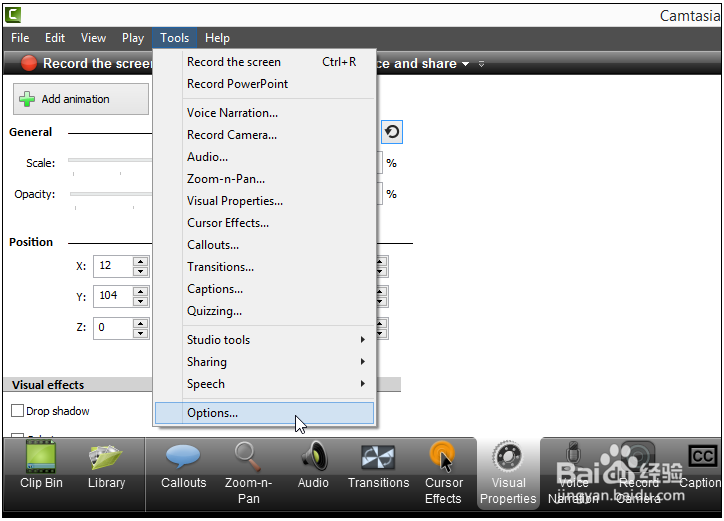This screenshot has width=724, height=521.
Task: Open the Play menu
Action: (x=133, y=38)
